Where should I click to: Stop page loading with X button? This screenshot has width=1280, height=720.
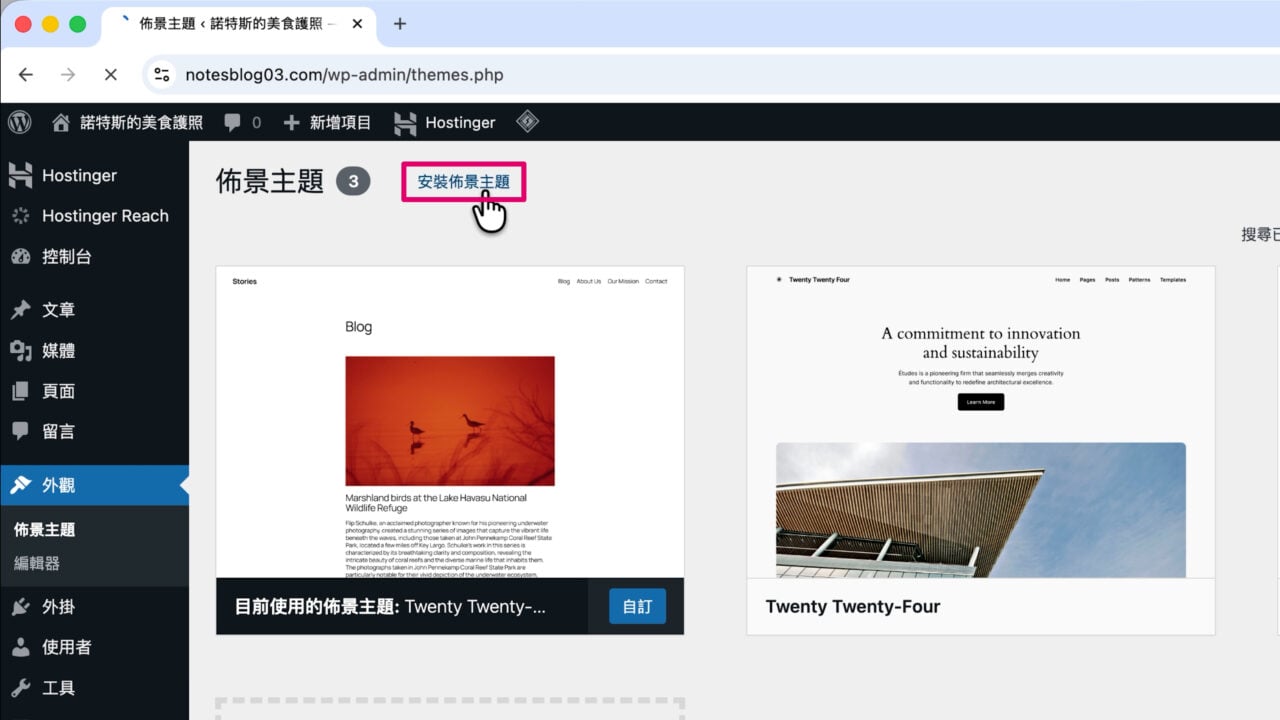pos(111,75)
